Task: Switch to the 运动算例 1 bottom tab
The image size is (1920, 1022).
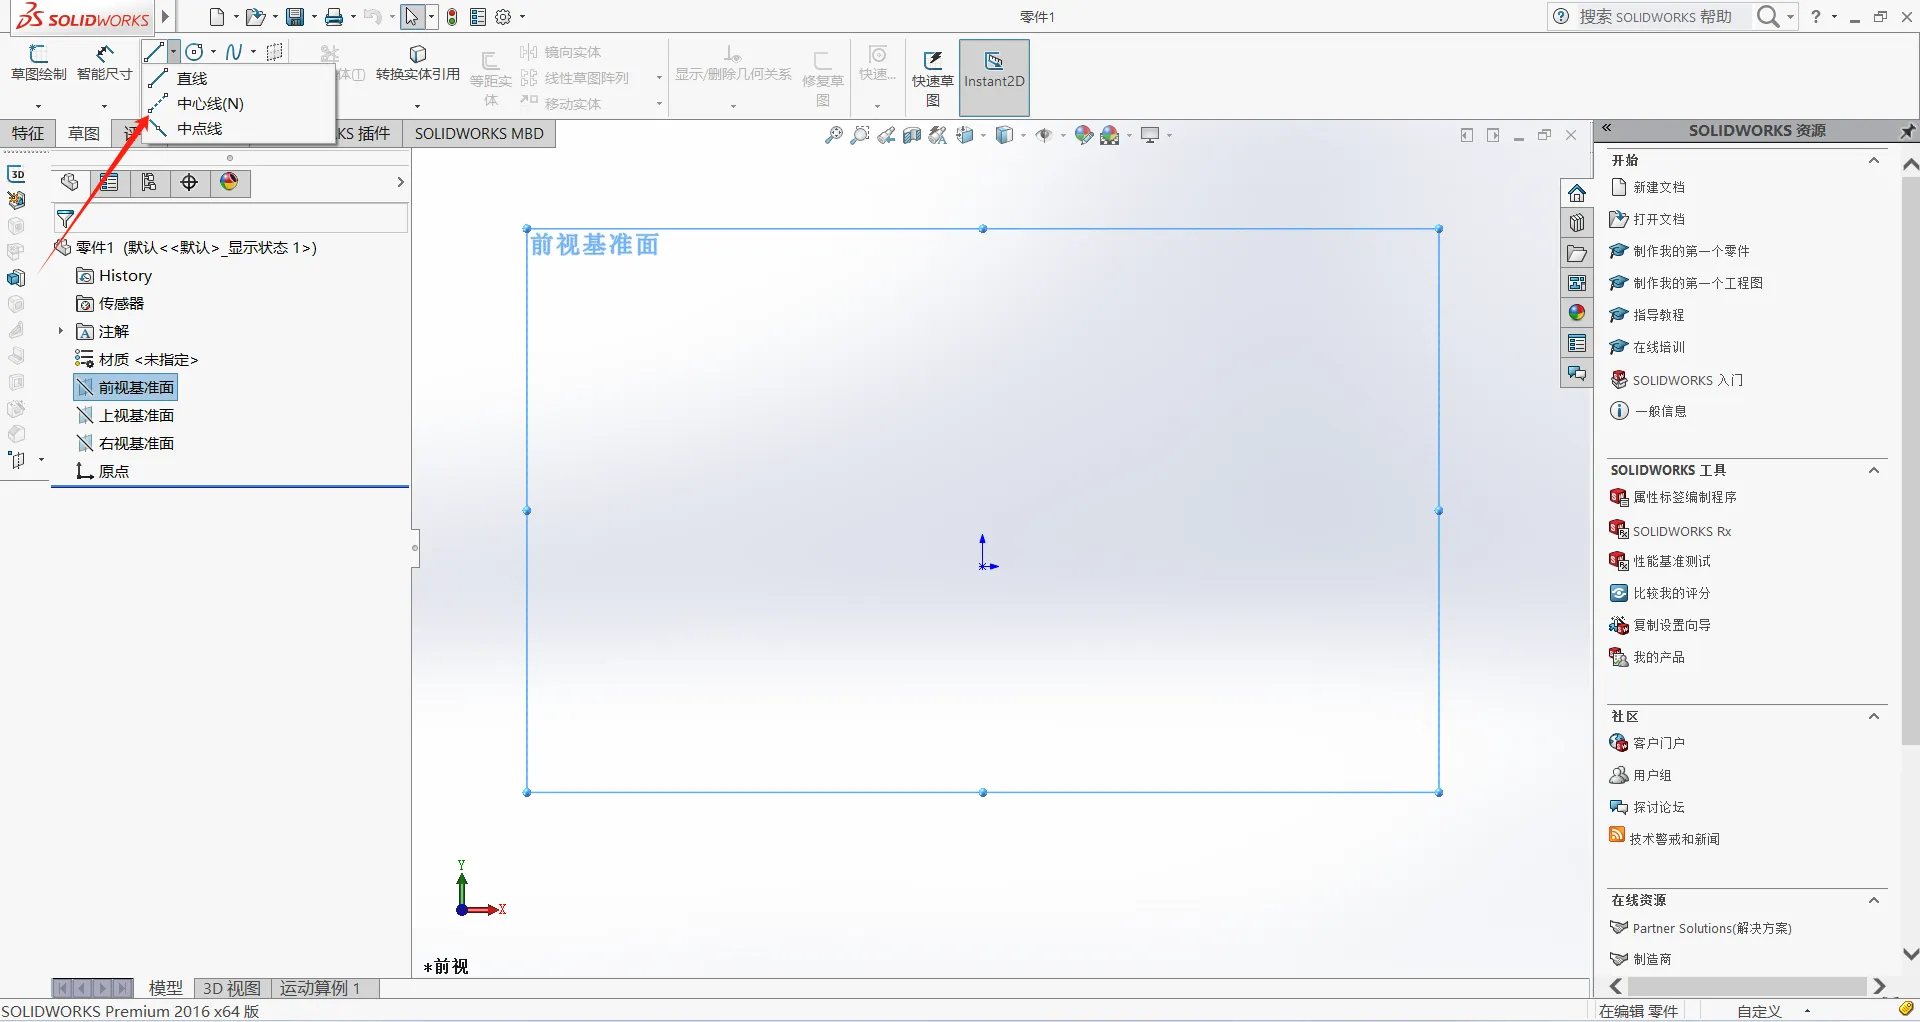Action: click(320, 988)
